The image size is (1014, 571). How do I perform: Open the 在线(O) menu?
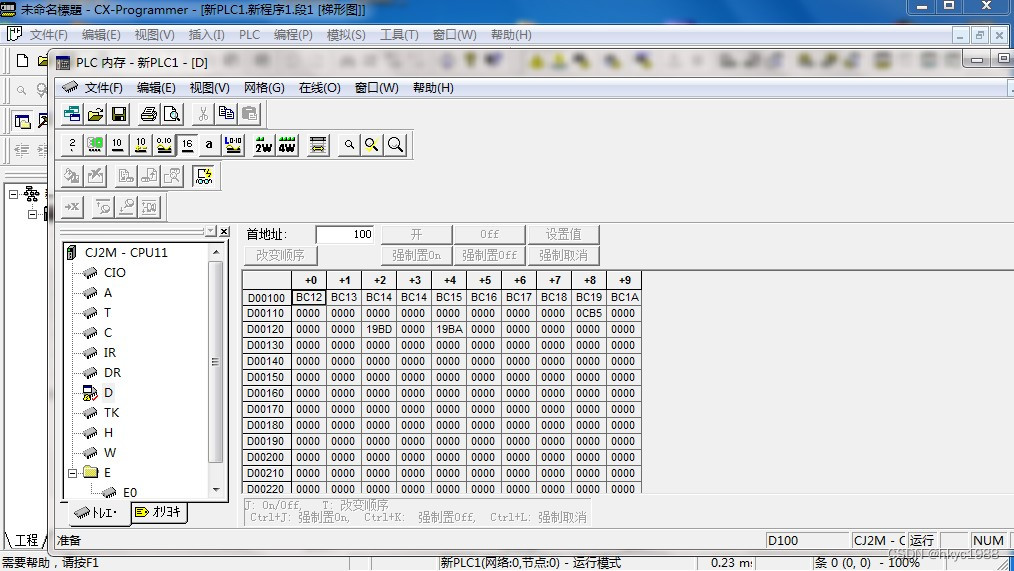point(319,88)
